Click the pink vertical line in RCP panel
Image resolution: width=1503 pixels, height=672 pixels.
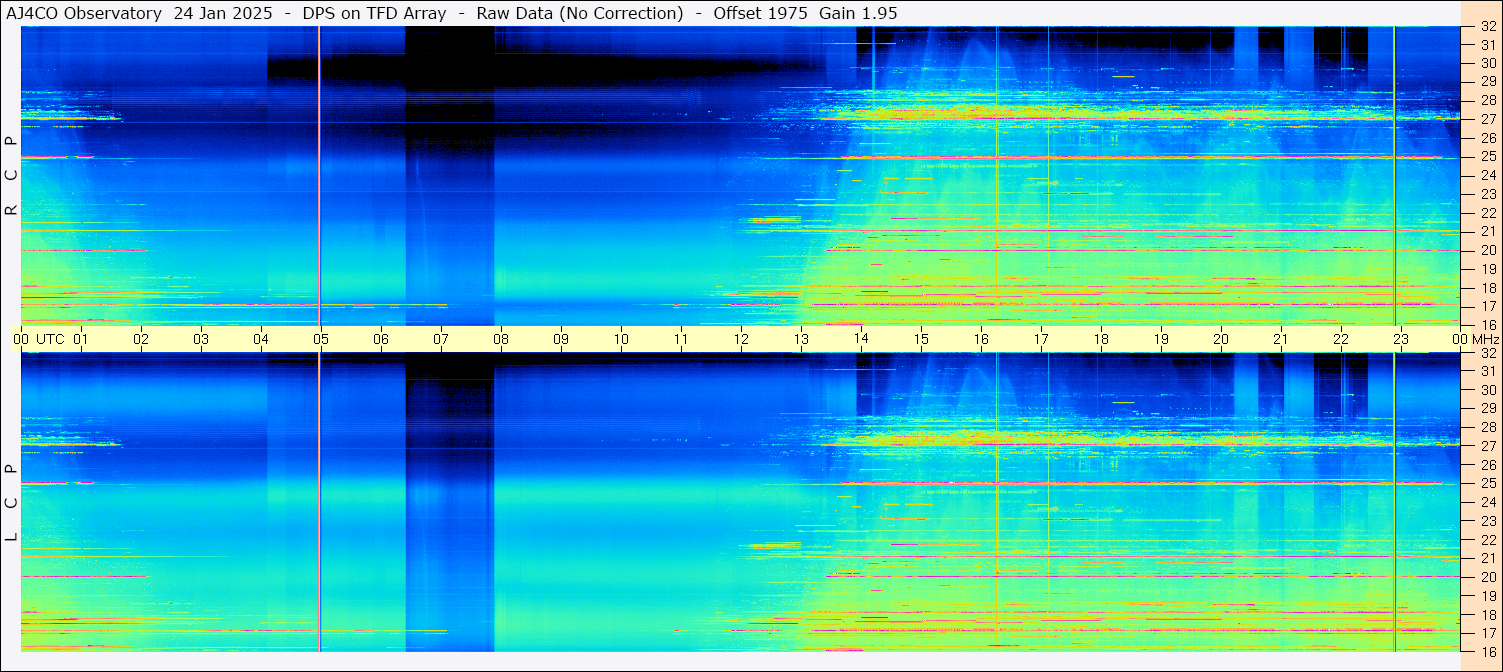coord(319,176)
